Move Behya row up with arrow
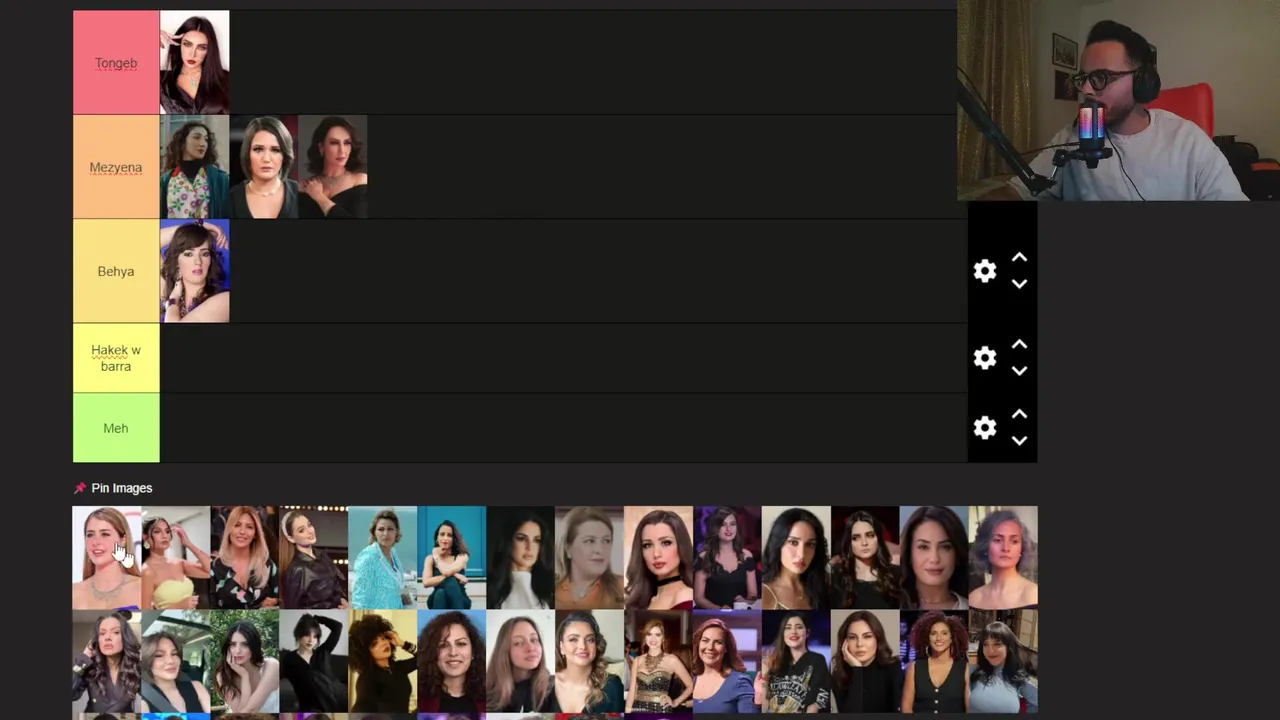This screenshot has width=1280, height=720. (1019, 258)
